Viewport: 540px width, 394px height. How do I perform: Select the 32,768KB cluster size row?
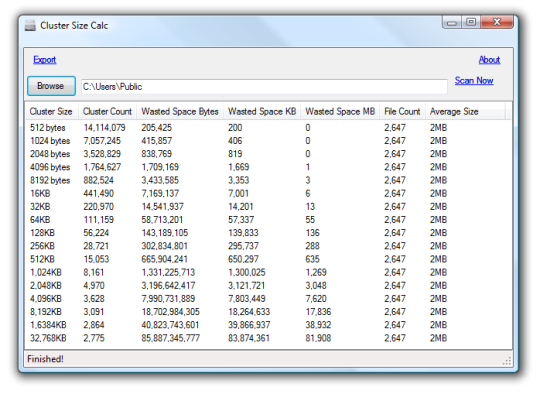tap(269, 338)
